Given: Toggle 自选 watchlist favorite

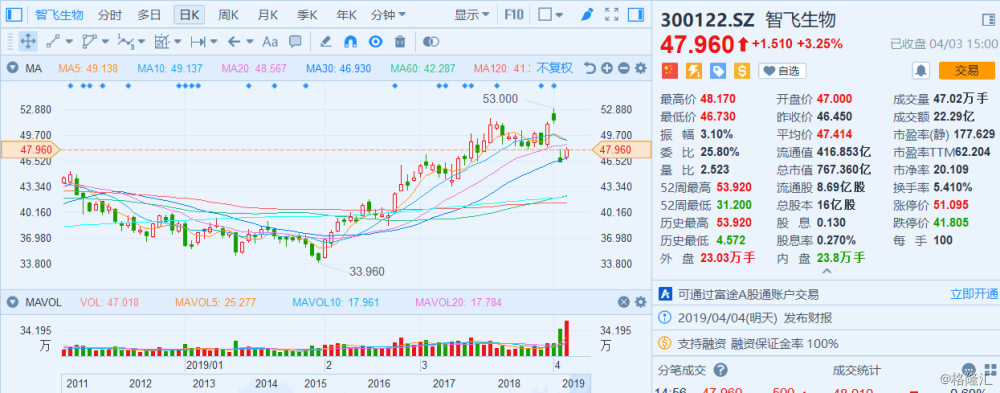Looking at the screenshot, I should click(782, 71).
